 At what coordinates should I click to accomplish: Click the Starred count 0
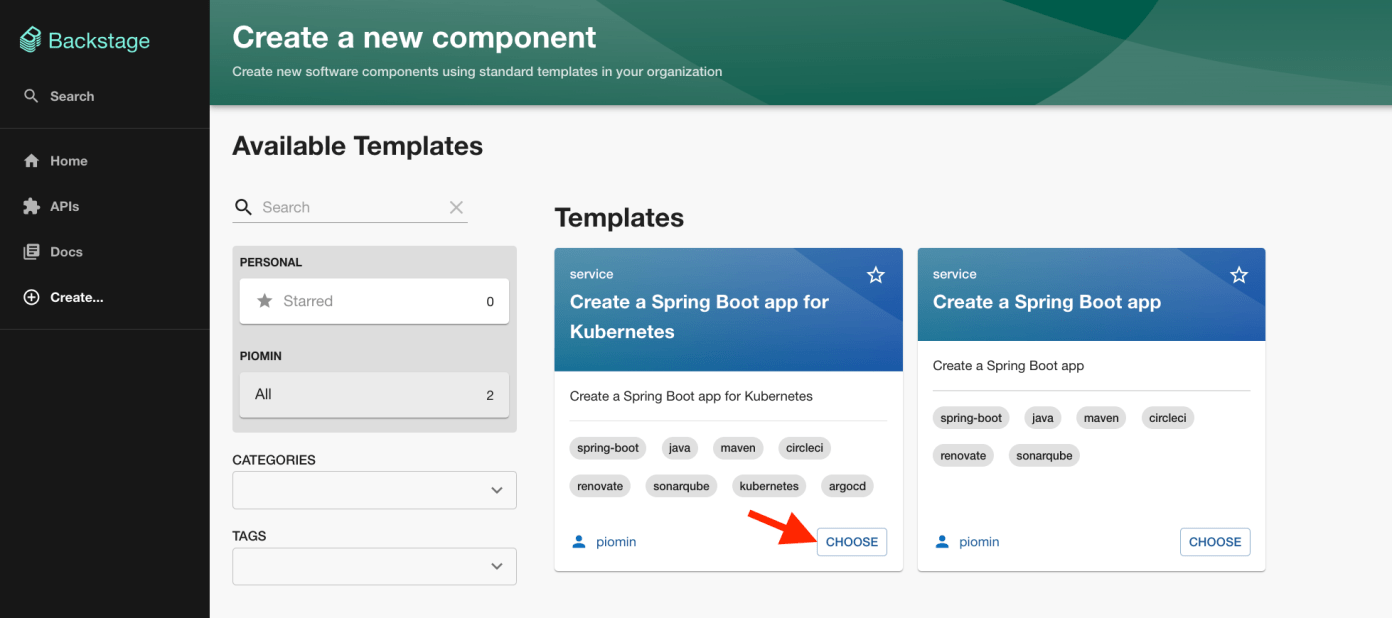[x=490, y=301]
